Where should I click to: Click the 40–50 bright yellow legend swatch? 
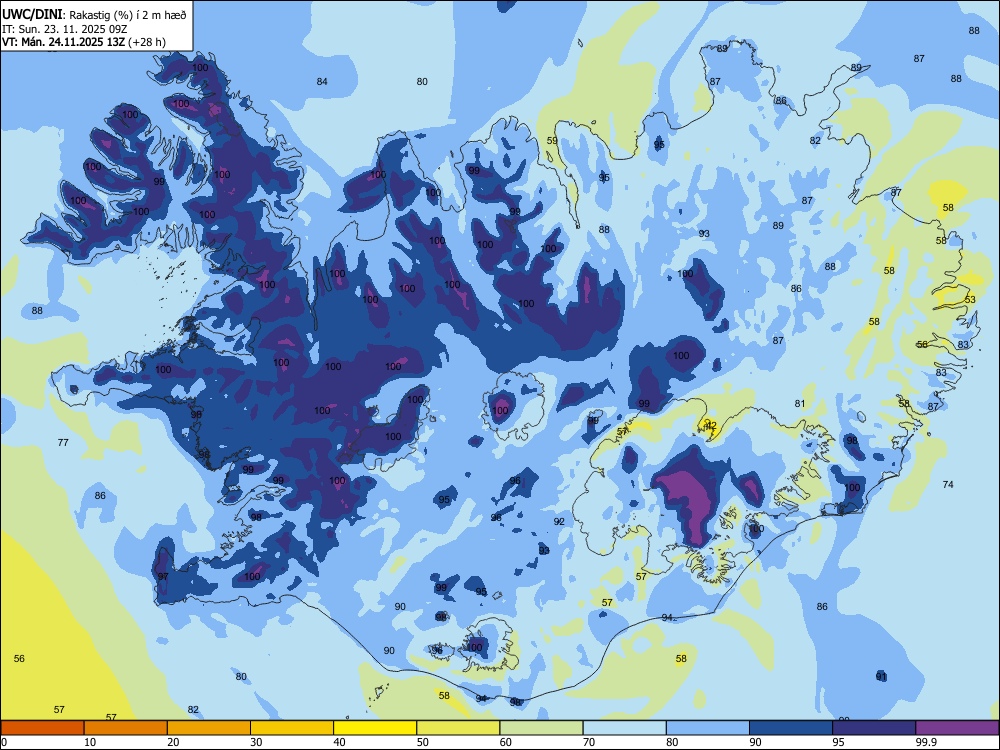(x=375, y=728)
